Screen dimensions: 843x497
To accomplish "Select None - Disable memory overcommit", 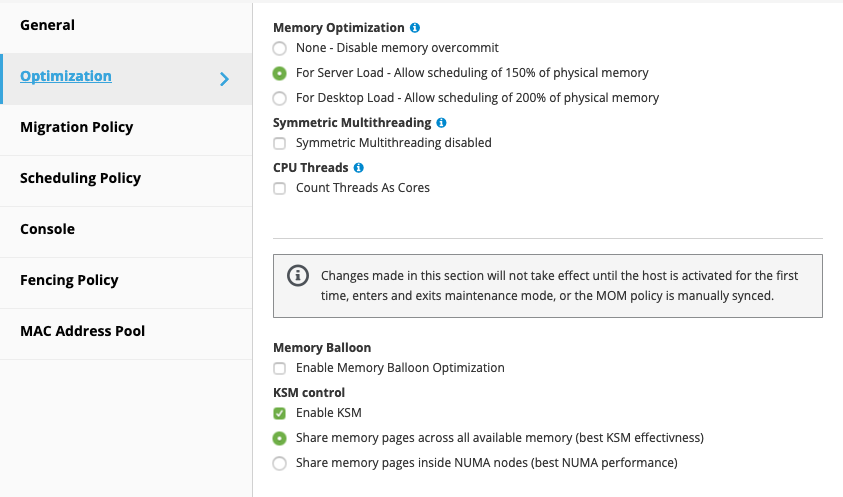I will [280, 48].
